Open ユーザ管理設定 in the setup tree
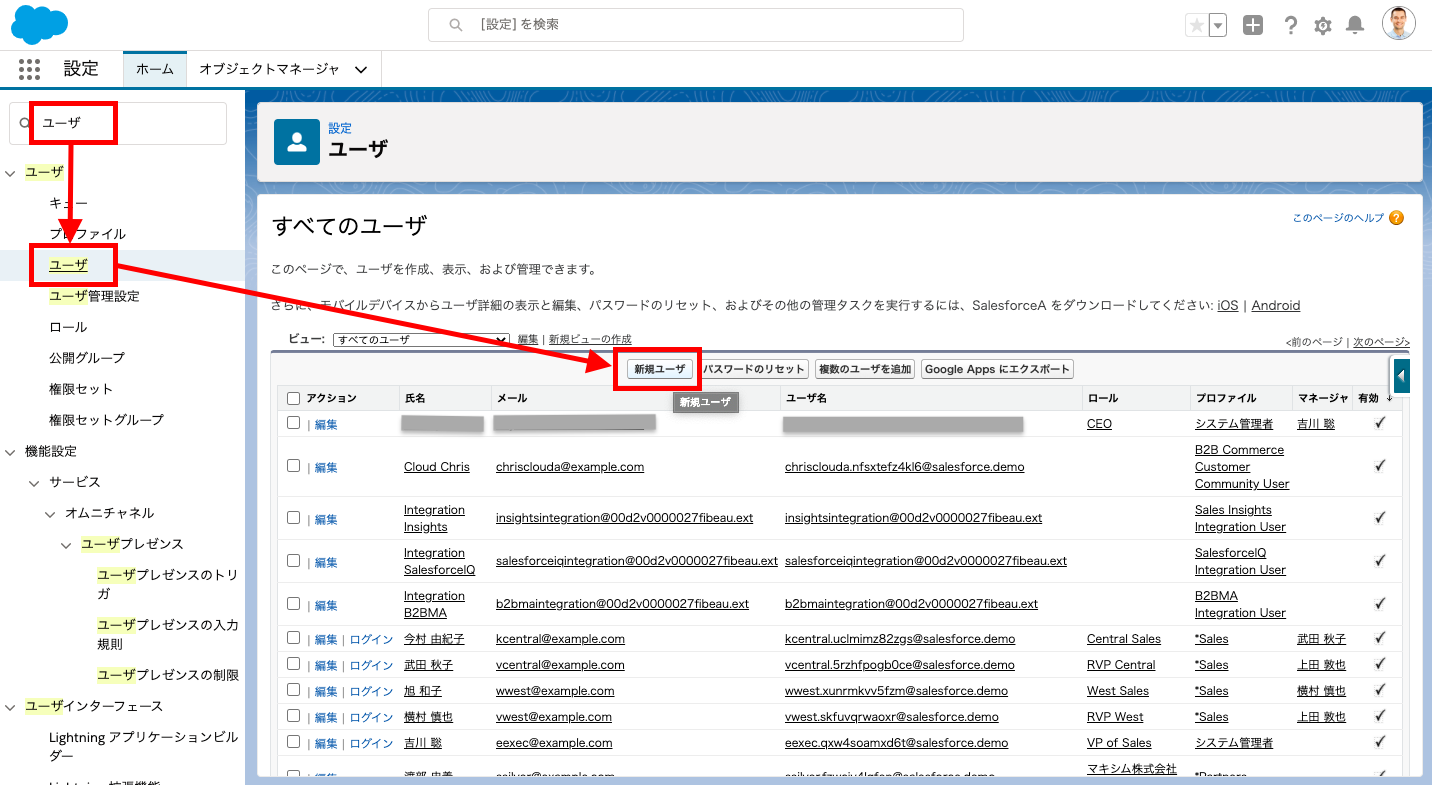The width and height of the screenshot is (1432, 785). pyautogui.click(x=94, y=296)
